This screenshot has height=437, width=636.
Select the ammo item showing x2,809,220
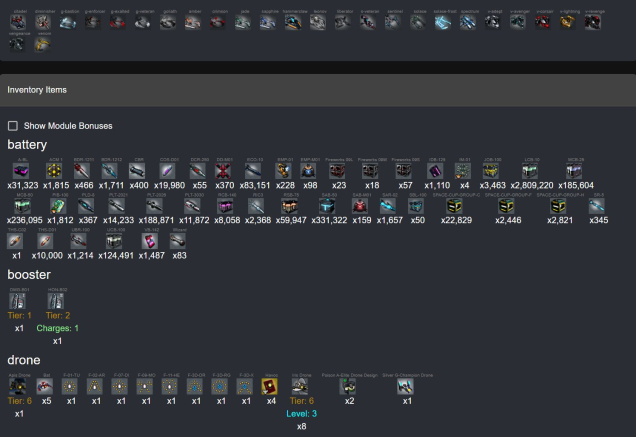coord(529,171)
